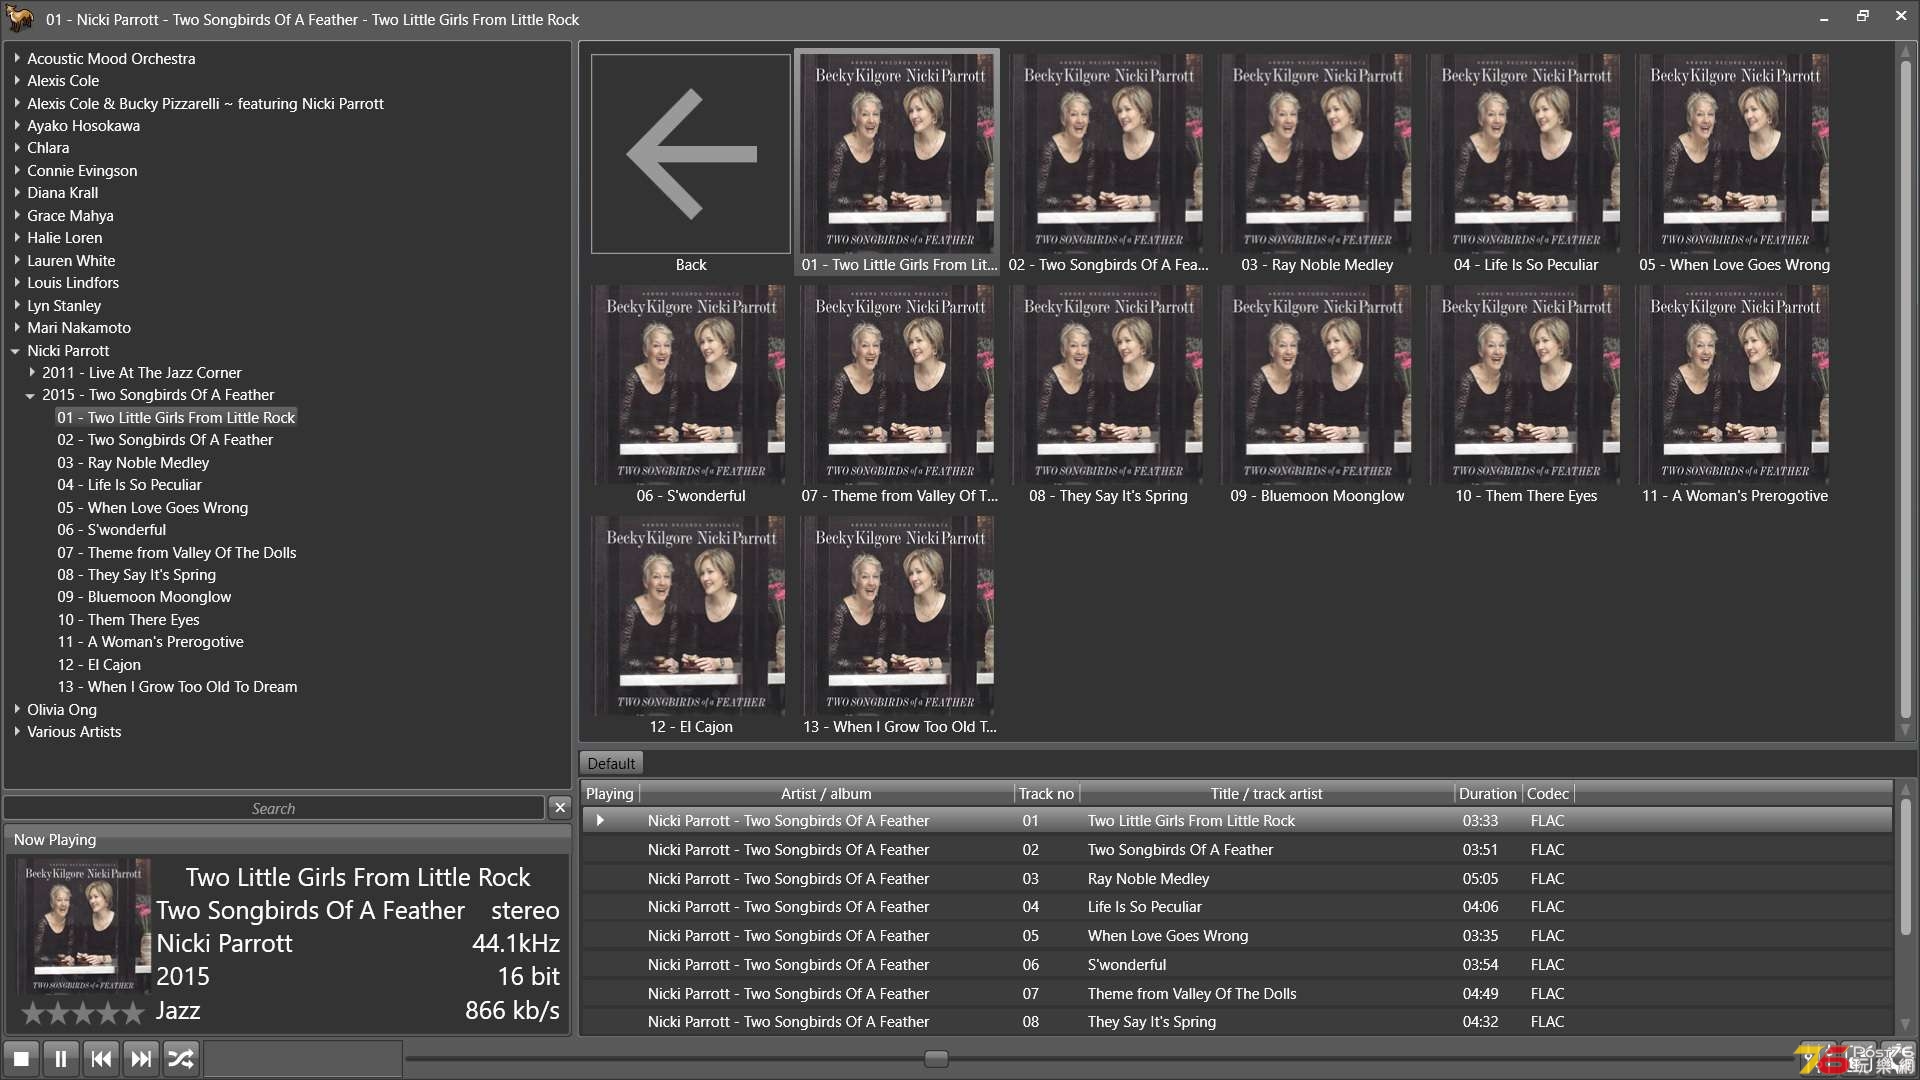The height and width of the screenshot is (1080, 1920).
Task: Stop playback with the stop button
Action: coord(21,1059)
